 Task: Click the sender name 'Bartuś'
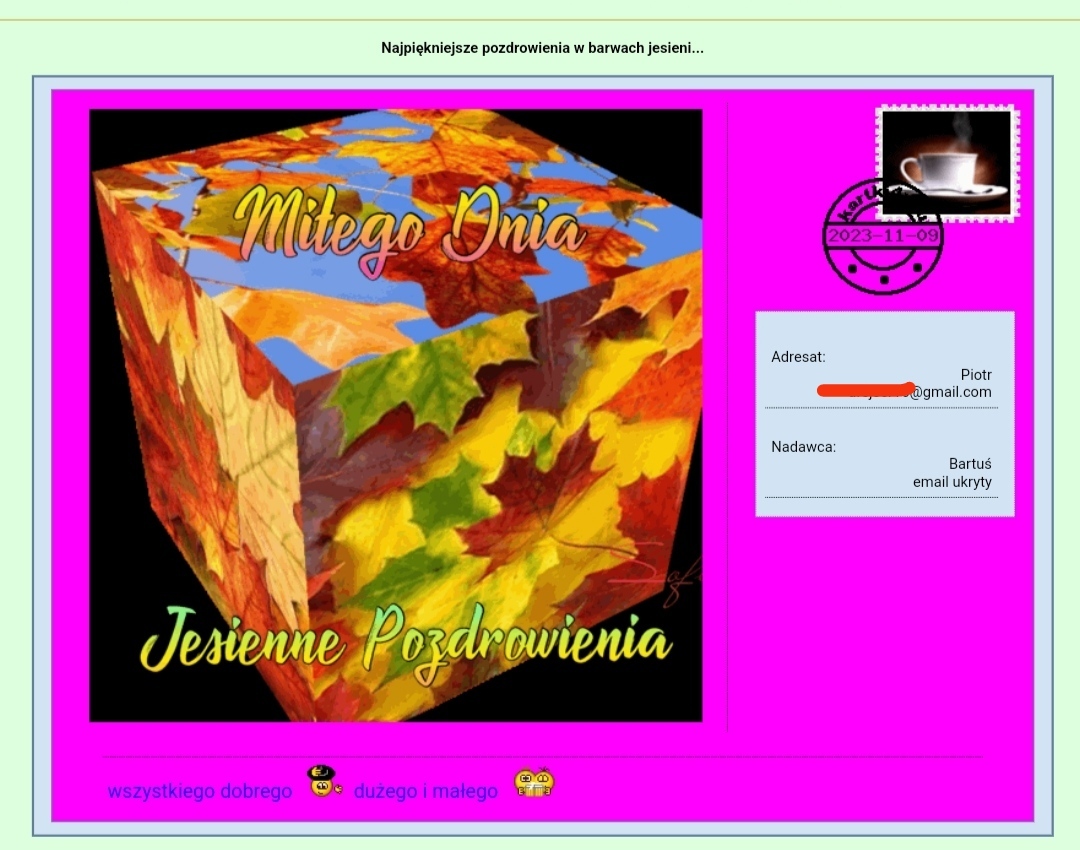(970, 464)
